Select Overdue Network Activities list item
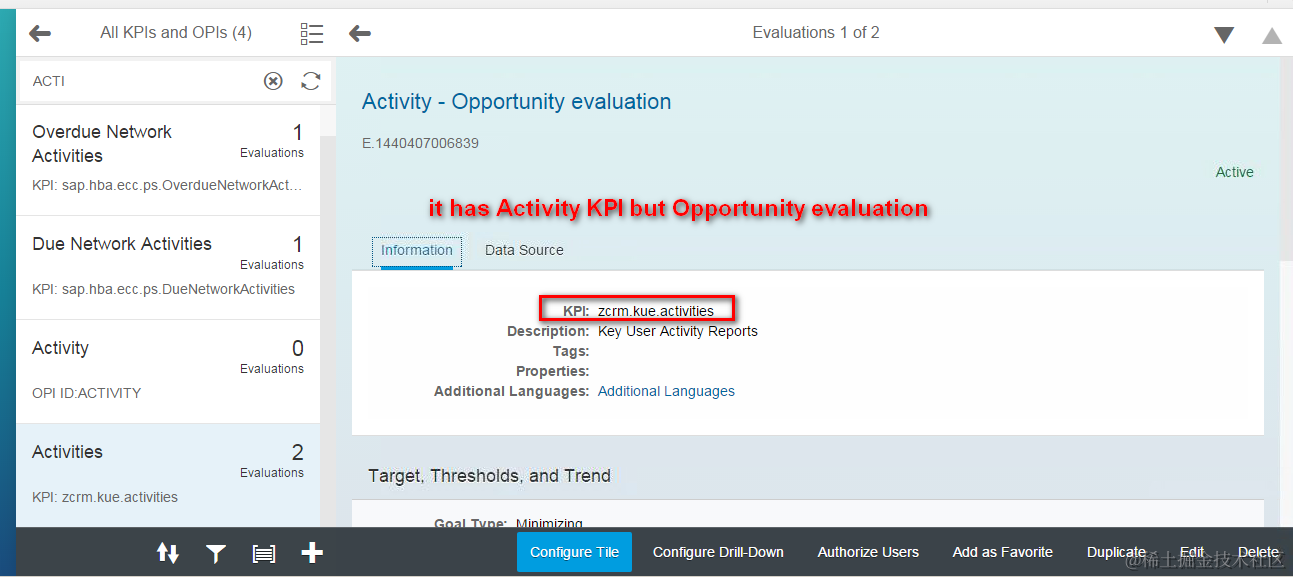The width and height of the screenshot is (1293, 578). 168,160
